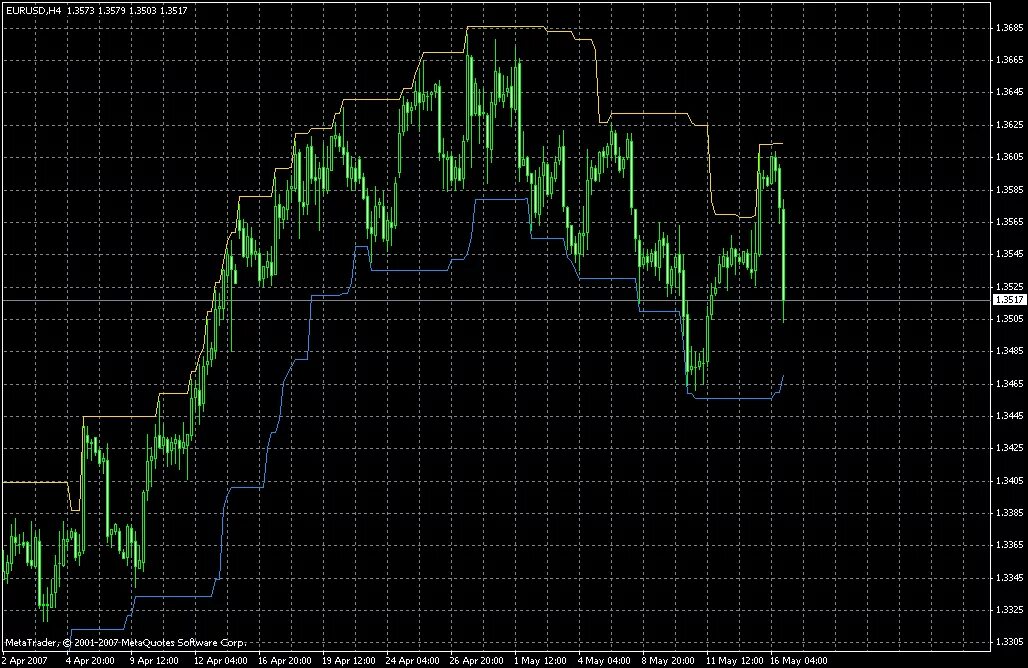The image size is (1028, 668).
Task: Click the 1.3585 price scale value
Action: [x=1009, y=189]
